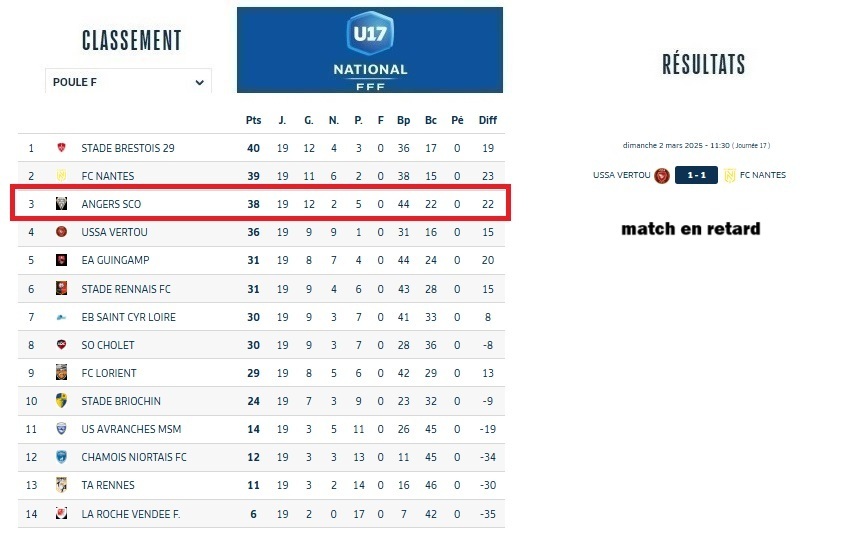865x538 pixels.
Task: Click the Stade Brestois 29 club logo
Action: pyautogui.click(x=61, y=148)
